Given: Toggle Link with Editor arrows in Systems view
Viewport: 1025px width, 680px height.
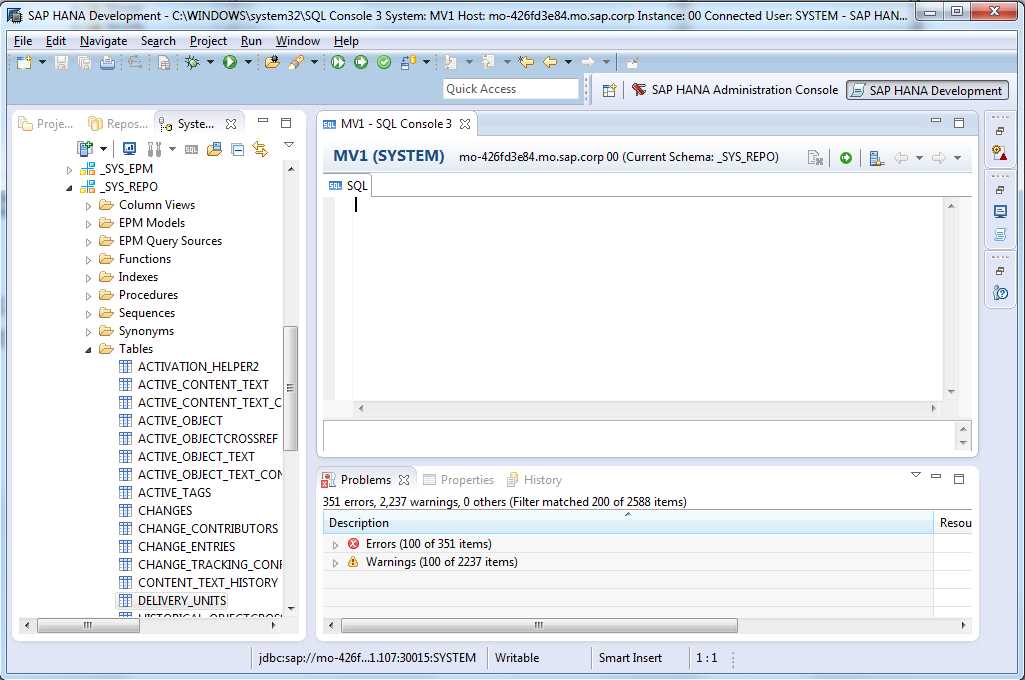Looking at the screenshot, I should point(260,149).
